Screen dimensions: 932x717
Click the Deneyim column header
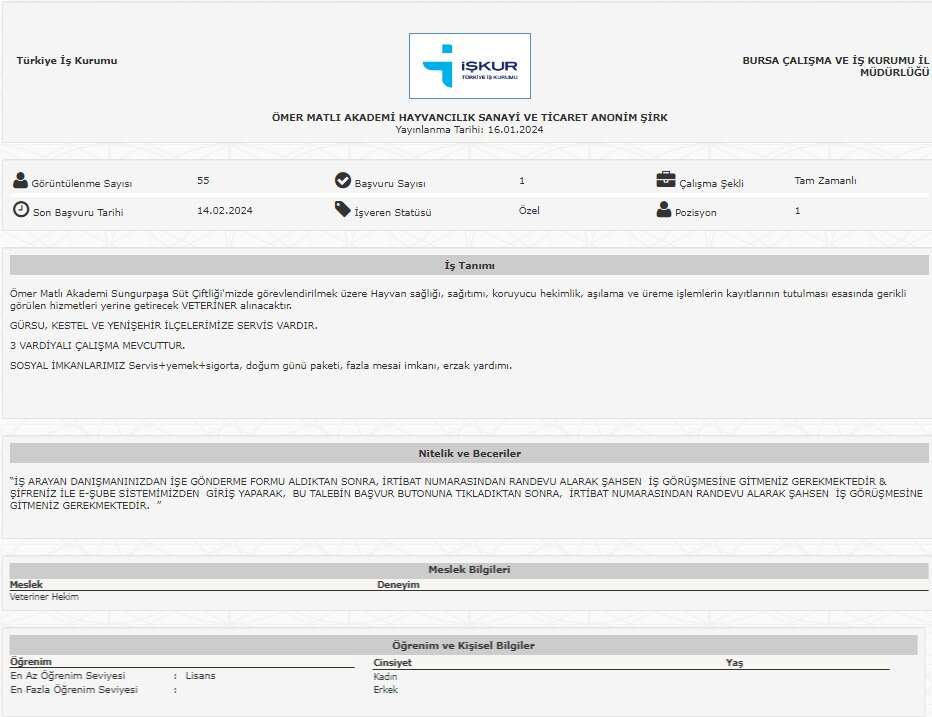point(398,585)
